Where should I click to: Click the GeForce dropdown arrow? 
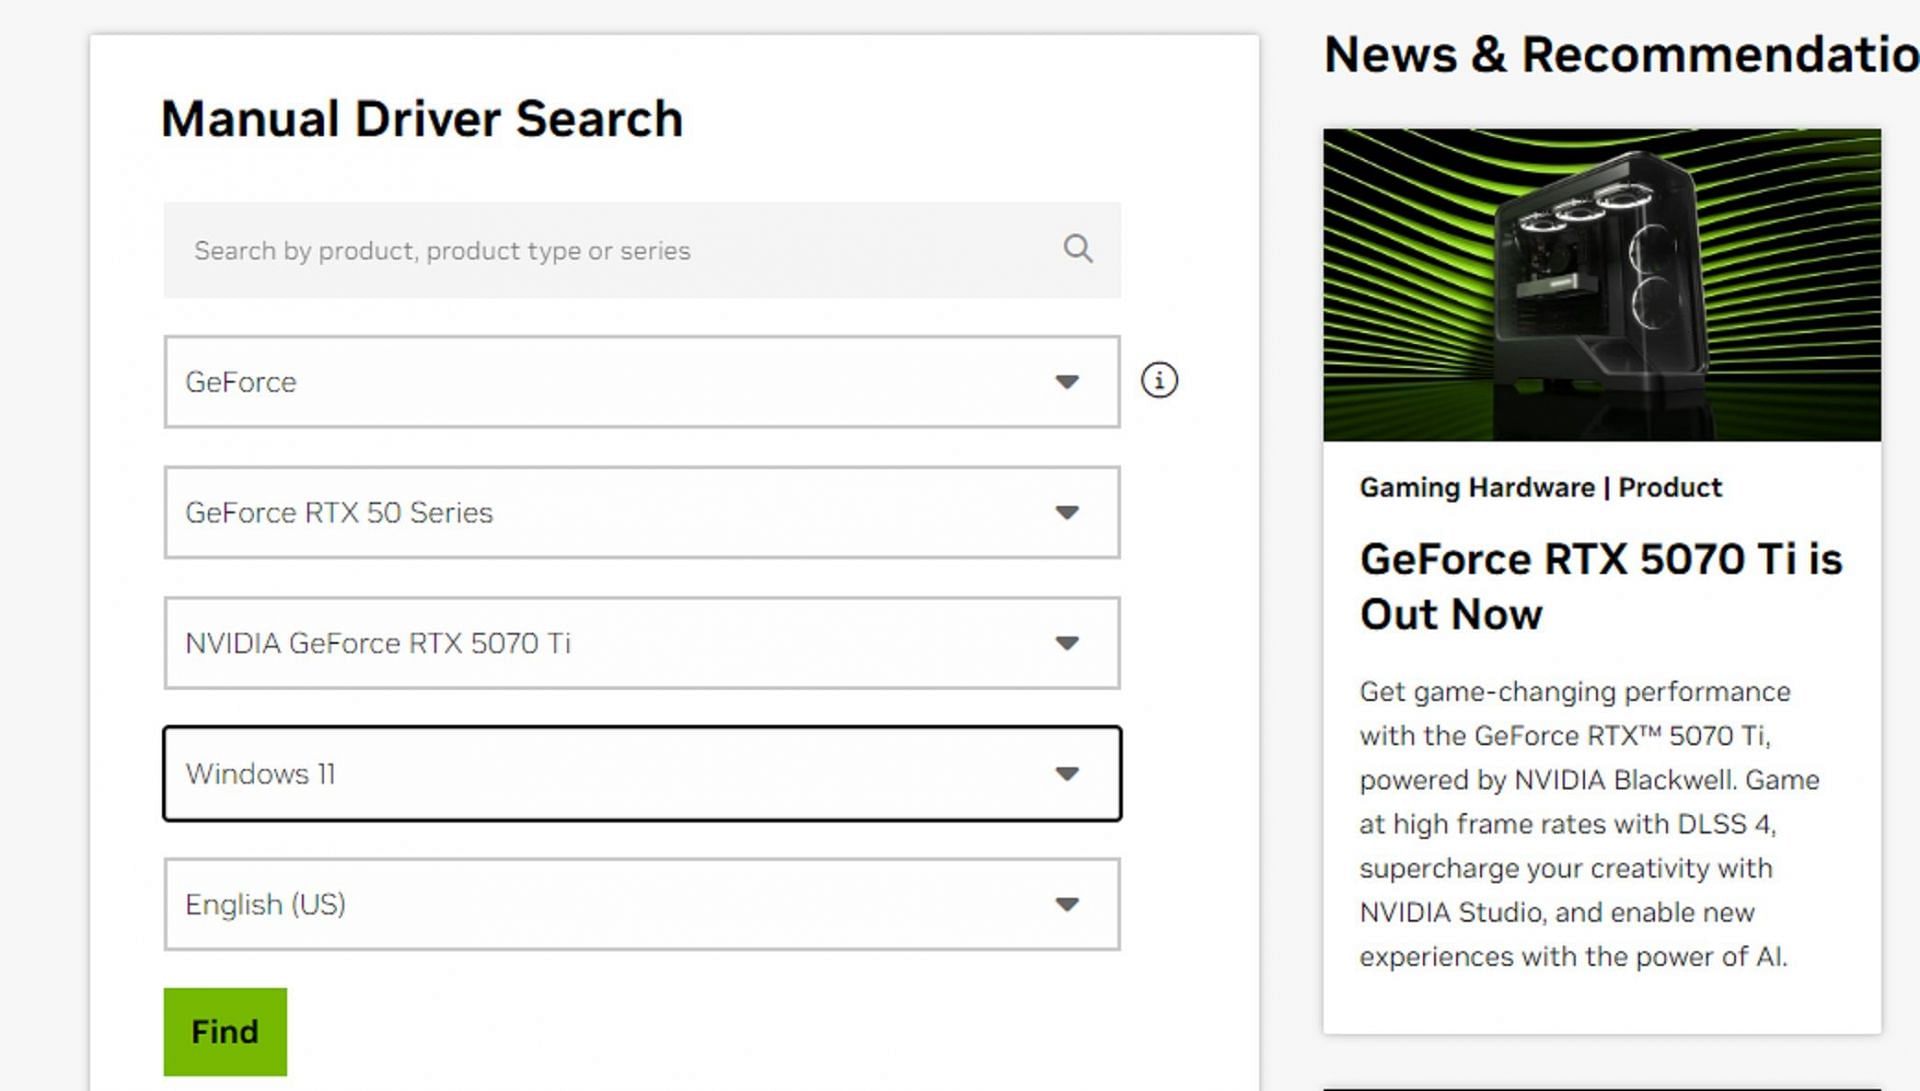point(1067,382)
